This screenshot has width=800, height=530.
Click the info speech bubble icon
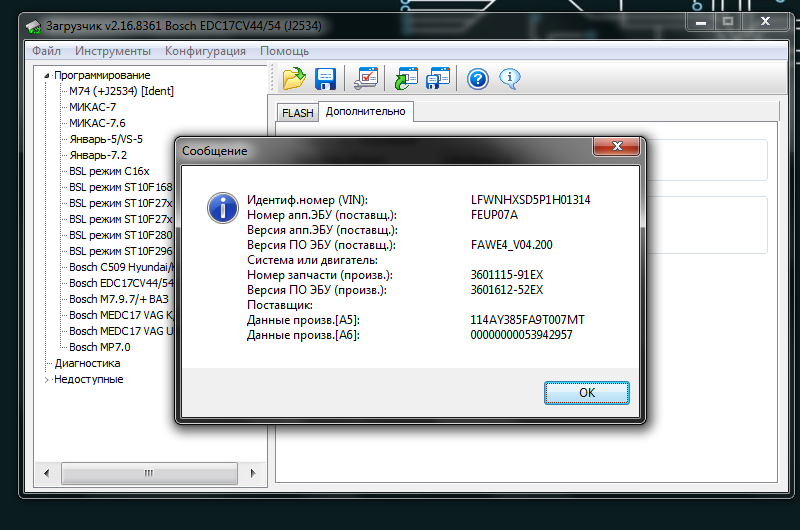pos(510,78)
